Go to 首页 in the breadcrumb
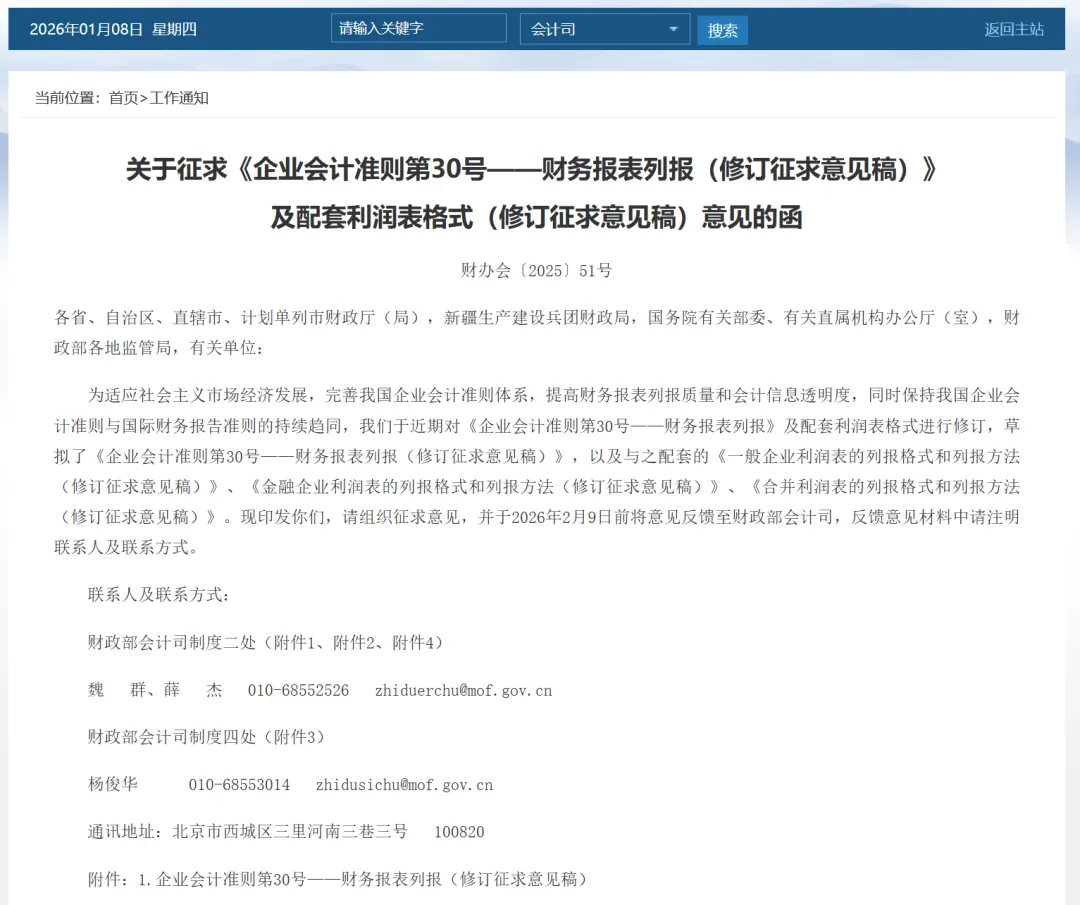Viewport: 1080px width, 905px height. tap(123, 98)
